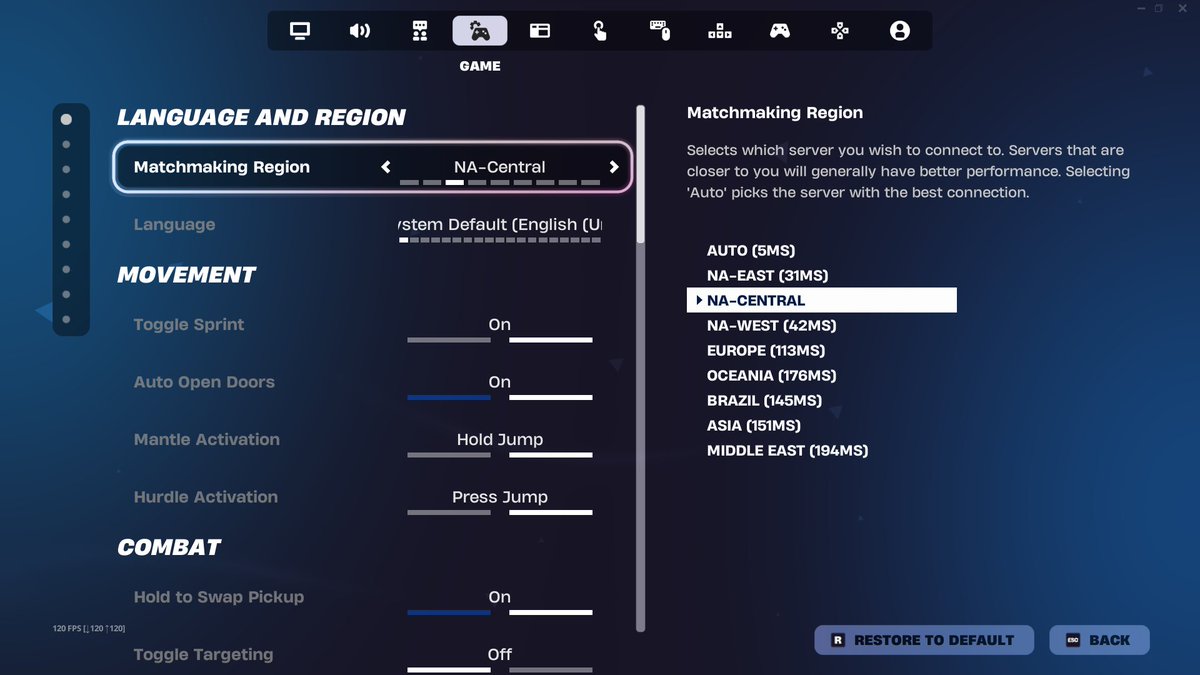
Task: Toggle the Toggle Targeting Off setting
Action: tap(500, 659)
